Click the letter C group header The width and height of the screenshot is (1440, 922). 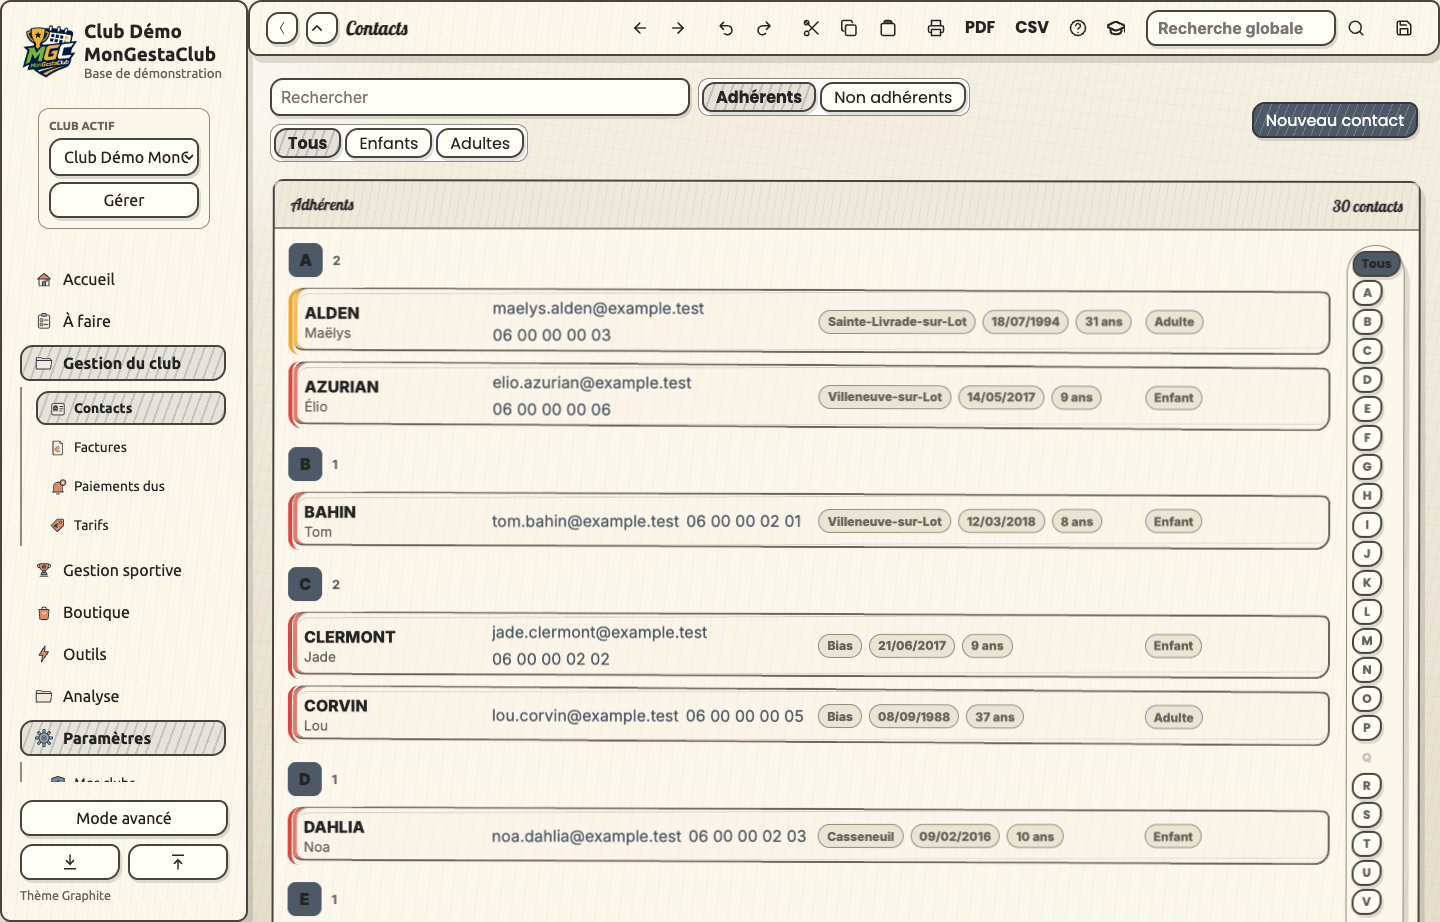click(305, 584)
